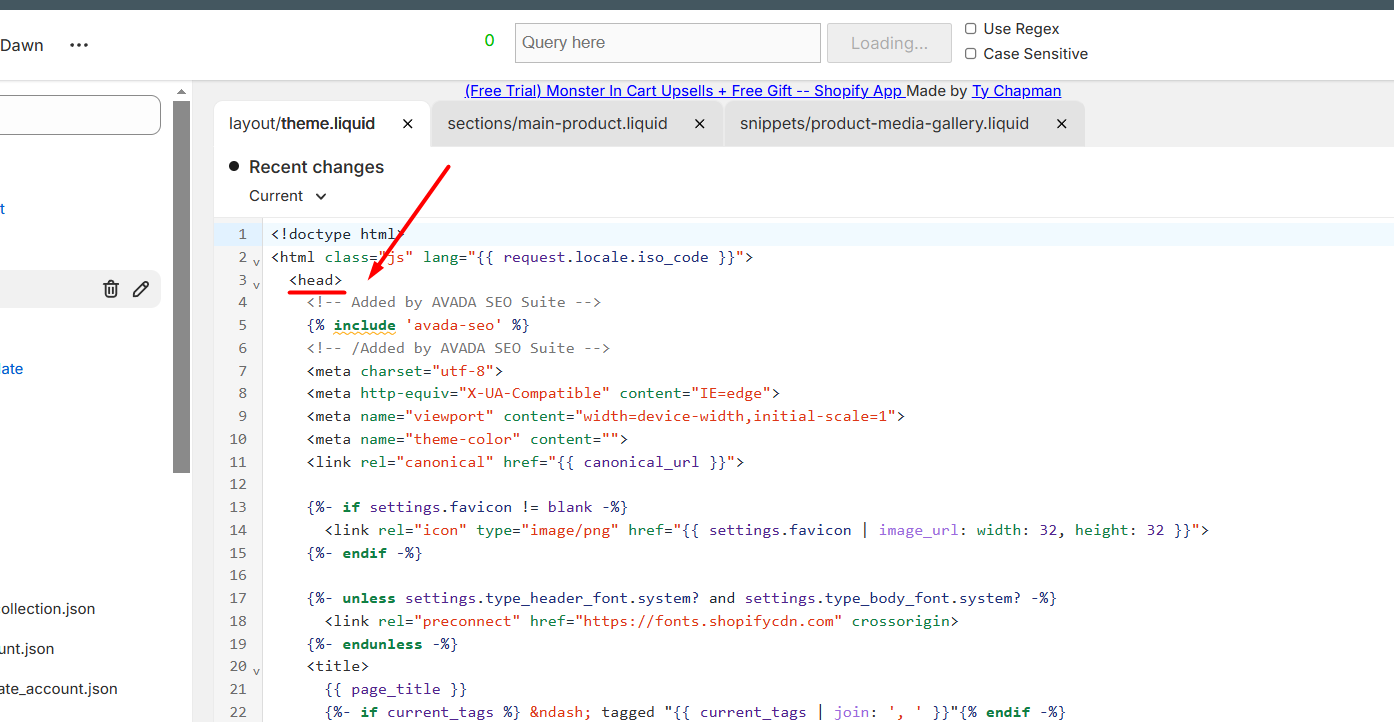Click the endif line 15
Viewport: 1394px width, 722px height.
pyautogui.click(x=364, y=553)
